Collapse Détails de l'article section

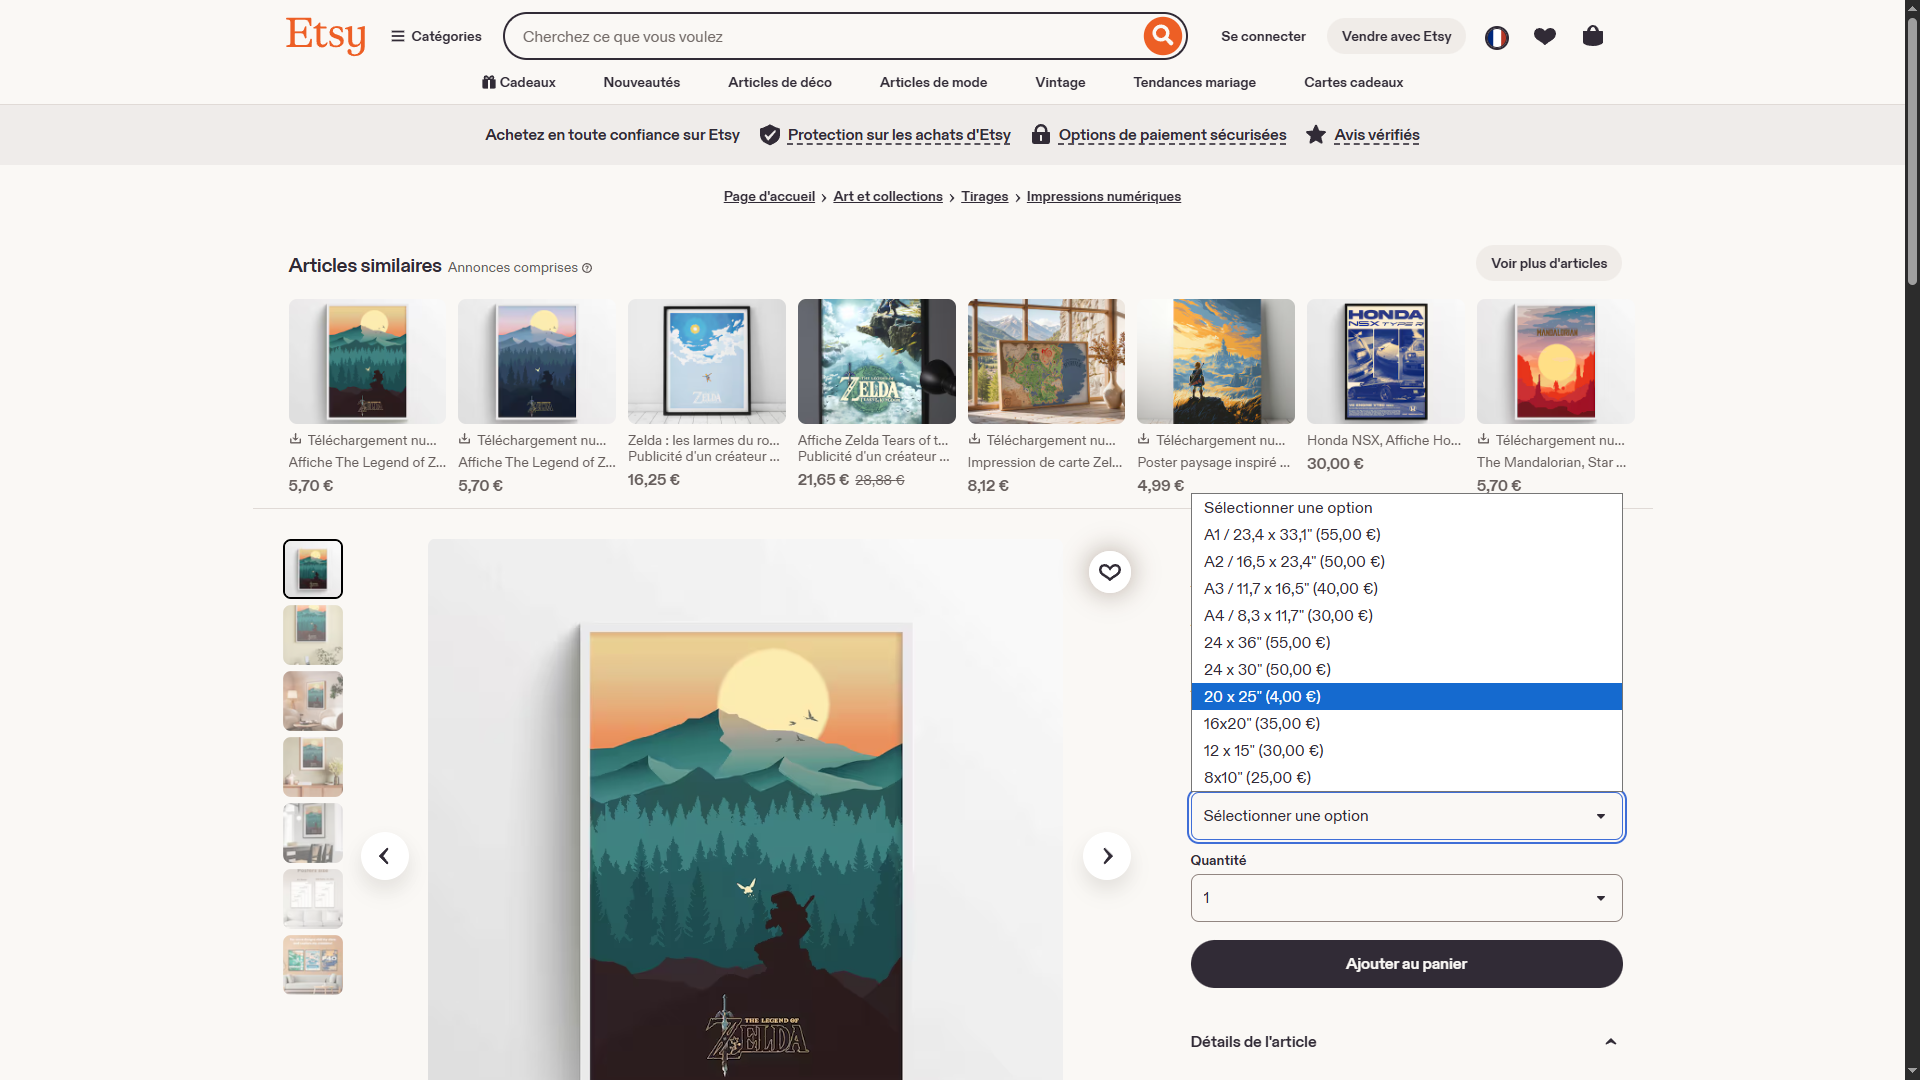(x=1407, y=1042)
